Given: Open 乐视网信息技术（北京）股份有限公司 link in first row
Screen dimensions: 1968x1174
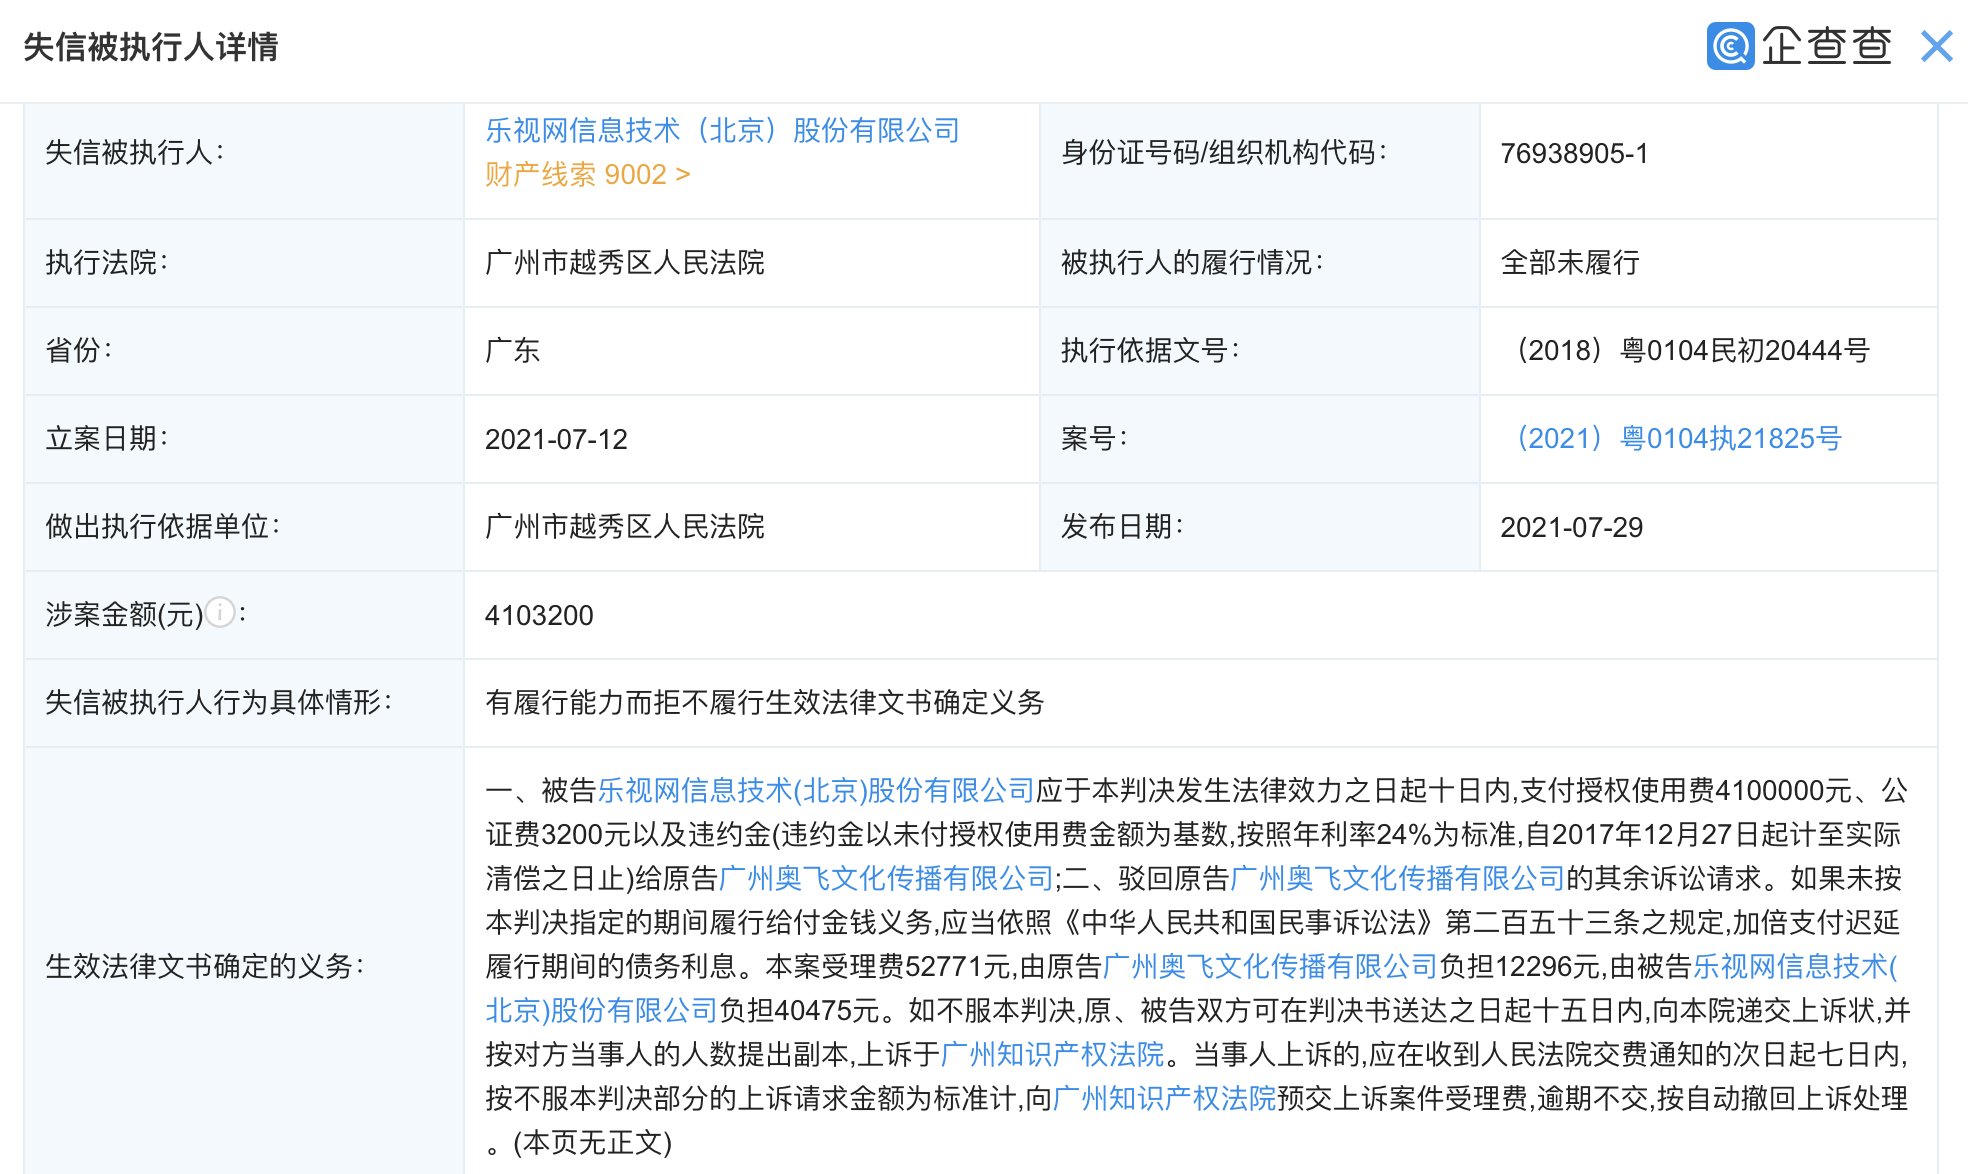Looking at the screenshot, I should 722,130.
